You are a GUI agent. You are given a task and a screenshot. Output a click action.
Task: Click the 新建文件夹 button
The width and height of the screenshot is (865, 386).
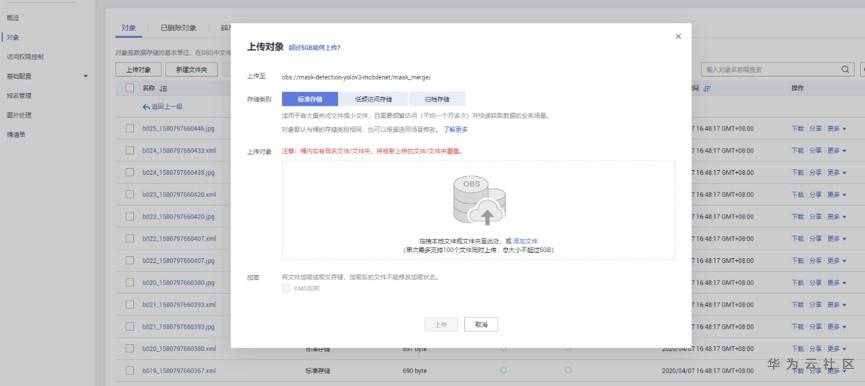click(191, 69)
